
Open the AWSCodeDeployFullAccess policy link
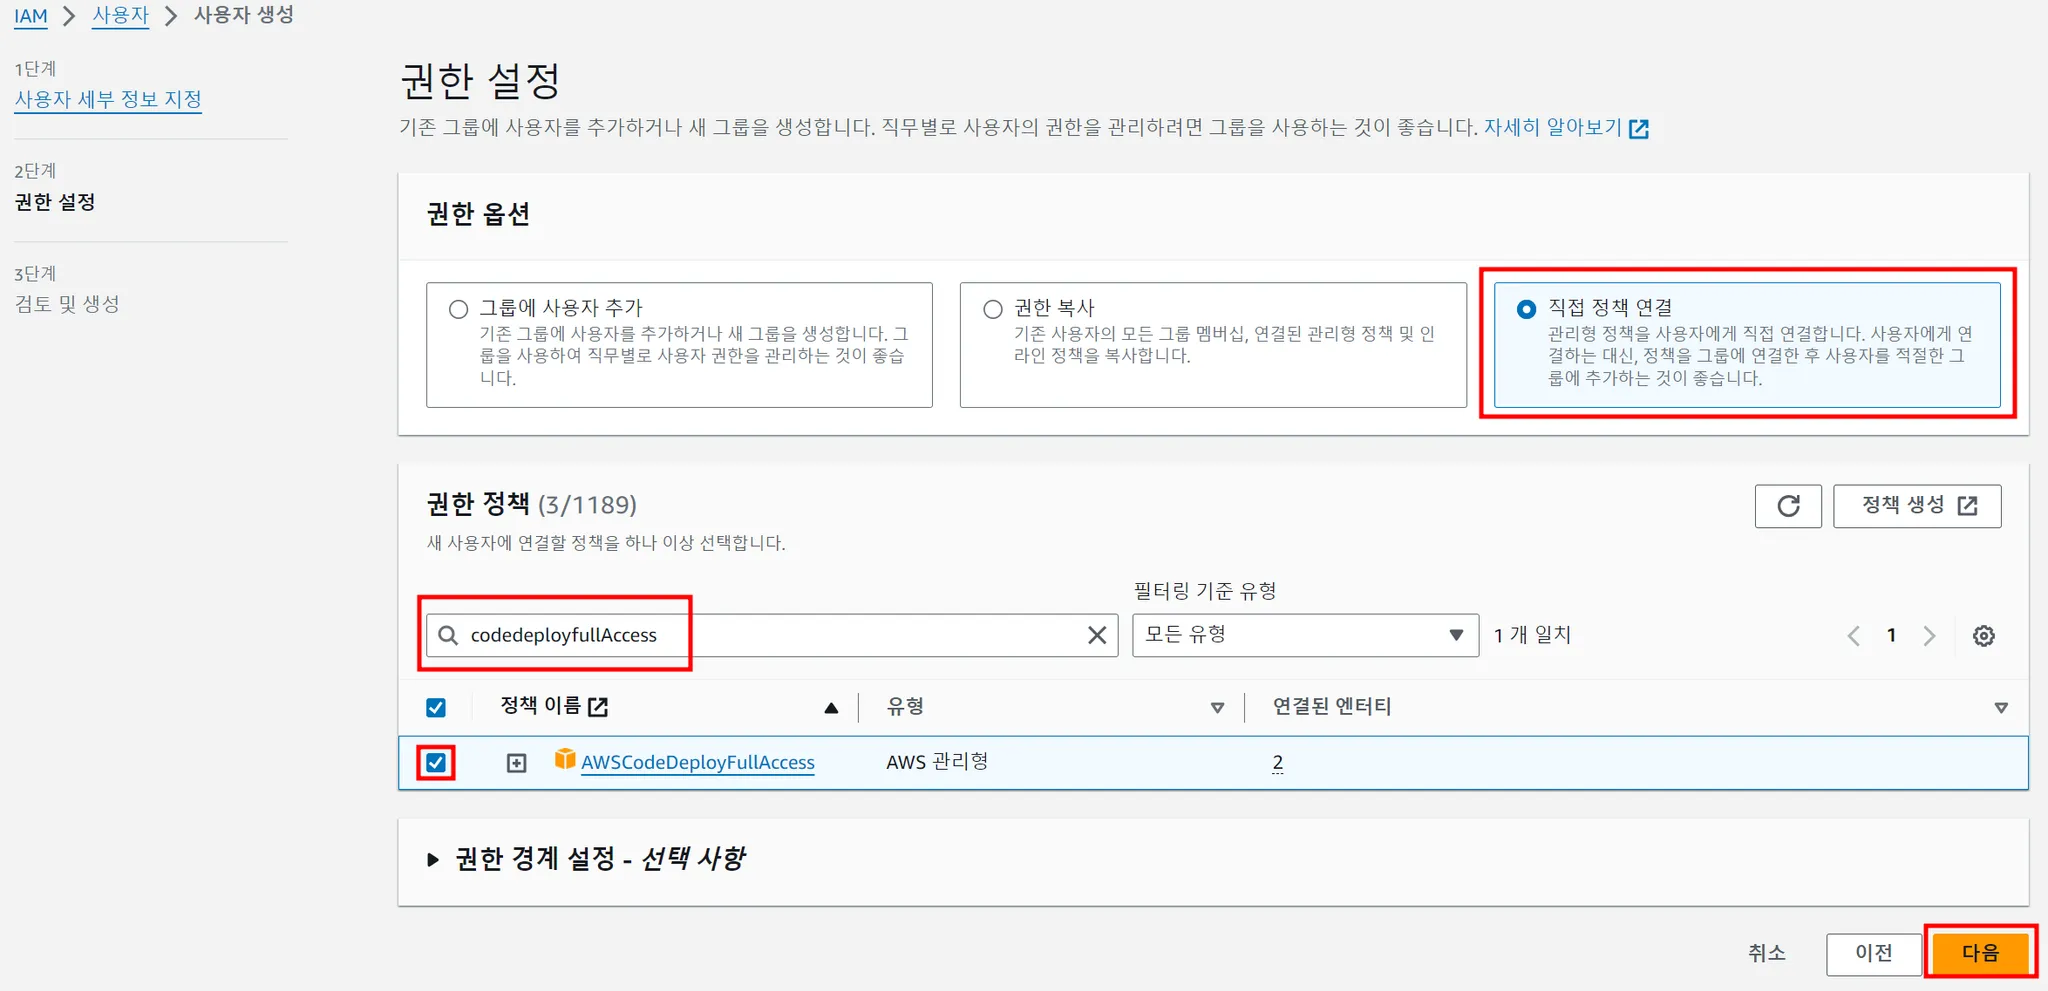(698, 763)
